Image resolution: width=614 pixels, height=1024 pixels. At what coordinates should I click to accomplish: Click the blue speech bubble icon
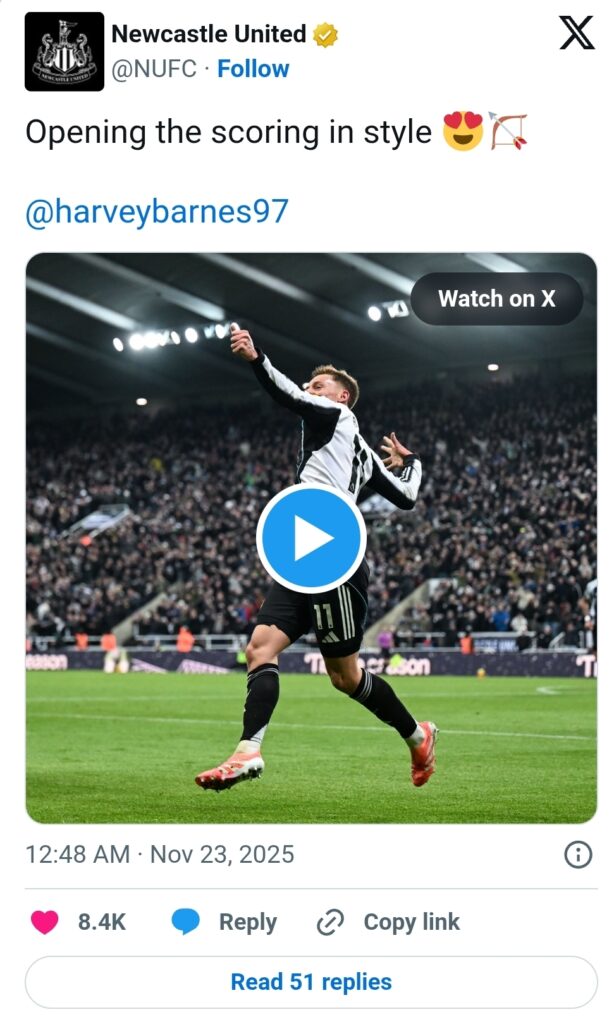point(185,922)
